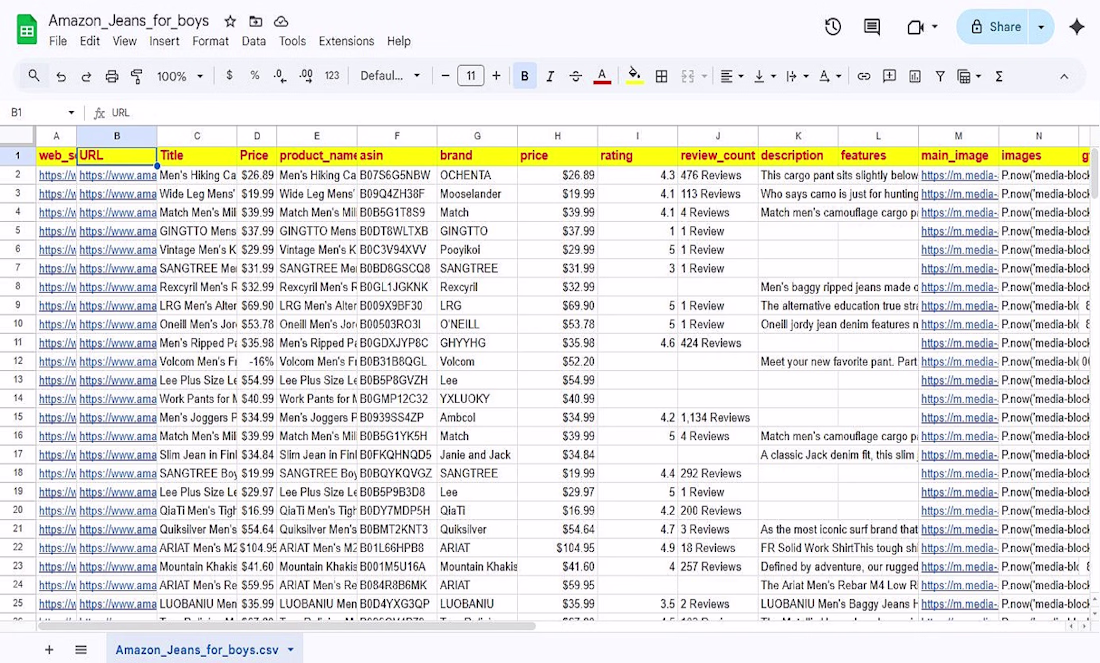Decrease decimal places
This screenshot has width=1100, height=663.
(280, 76)
